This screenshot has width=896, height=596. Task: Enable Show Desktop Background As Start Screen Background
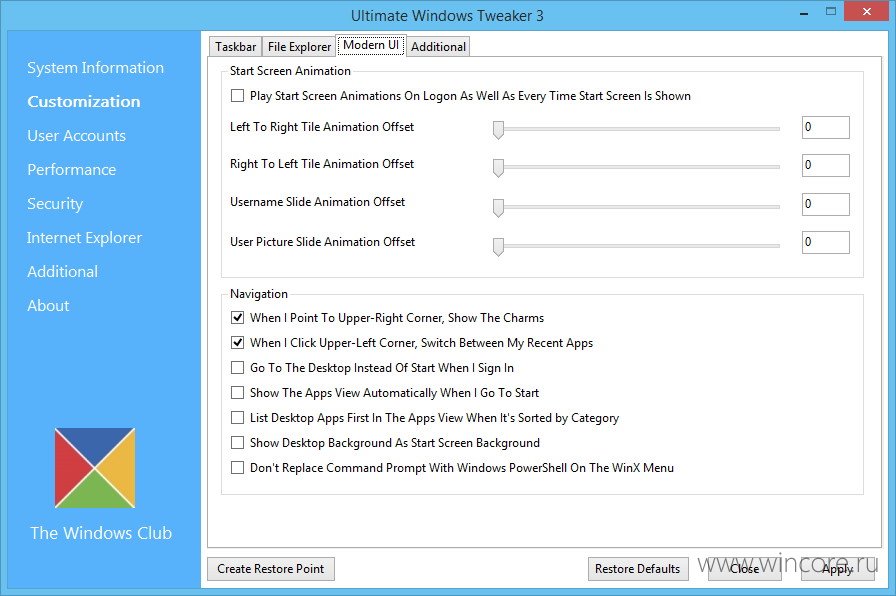pos(237,443)
